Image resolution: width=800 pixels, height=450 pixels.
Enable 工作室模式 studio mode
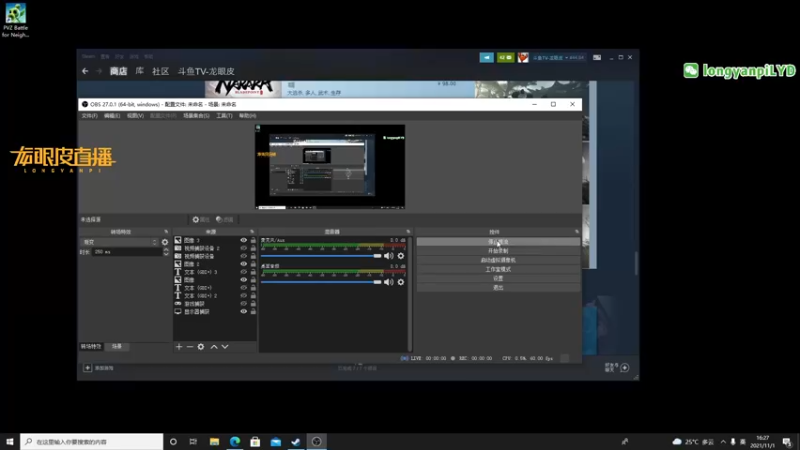tap(498, 269)
